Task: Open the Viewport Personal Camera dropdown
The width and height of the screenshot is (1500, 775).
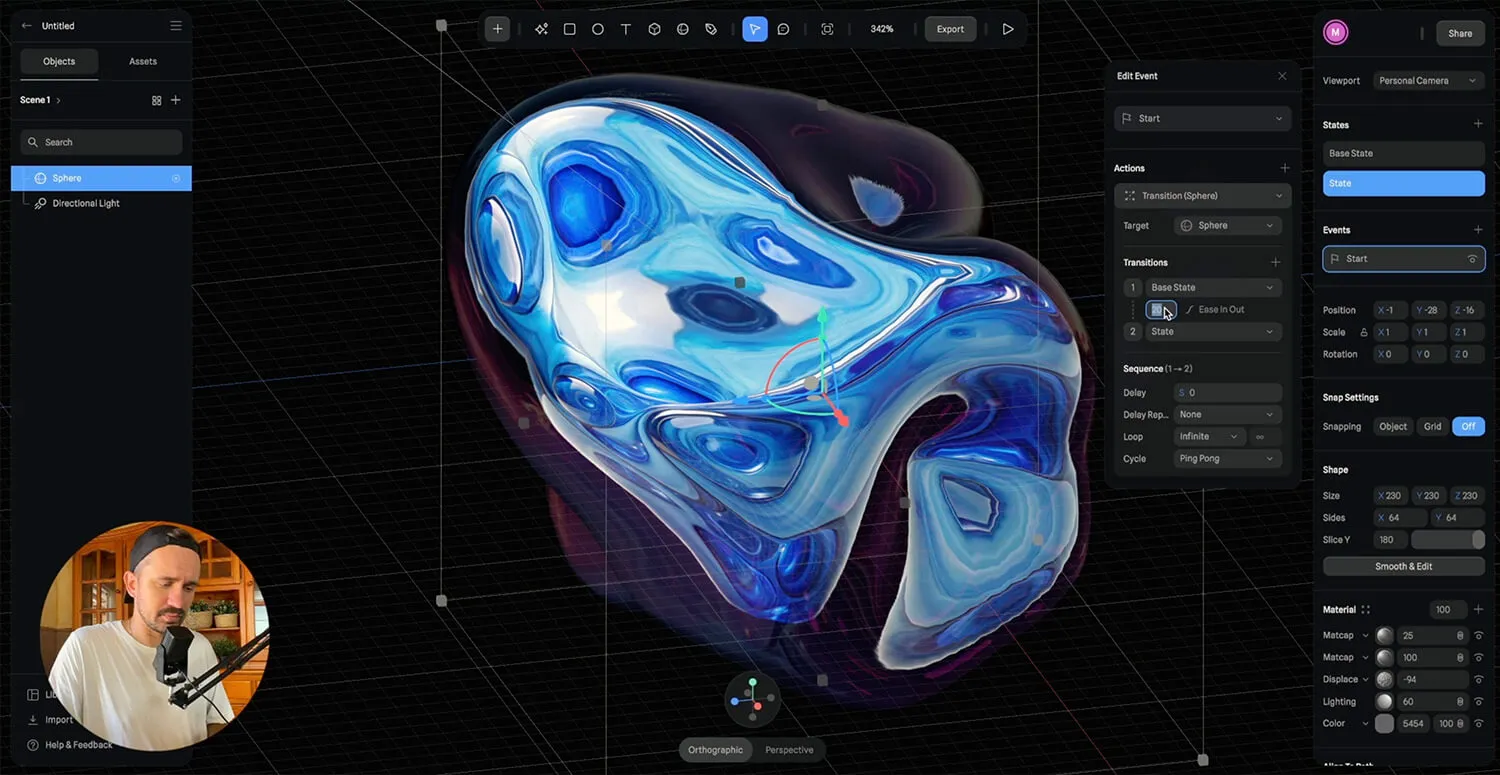Action: [1429, 81]
